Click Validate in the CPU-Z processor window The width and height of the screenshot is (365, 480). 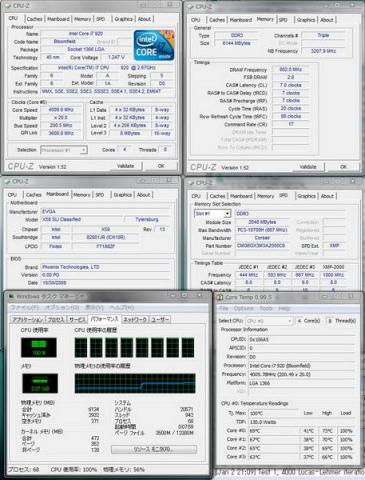click(125, 166)
